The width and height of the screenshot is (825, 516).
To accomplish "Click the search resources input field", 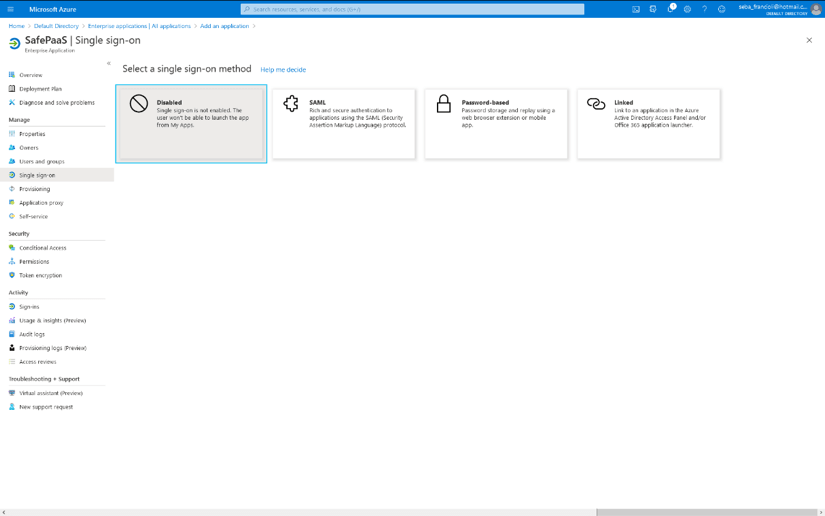I will tap(412, 9).
